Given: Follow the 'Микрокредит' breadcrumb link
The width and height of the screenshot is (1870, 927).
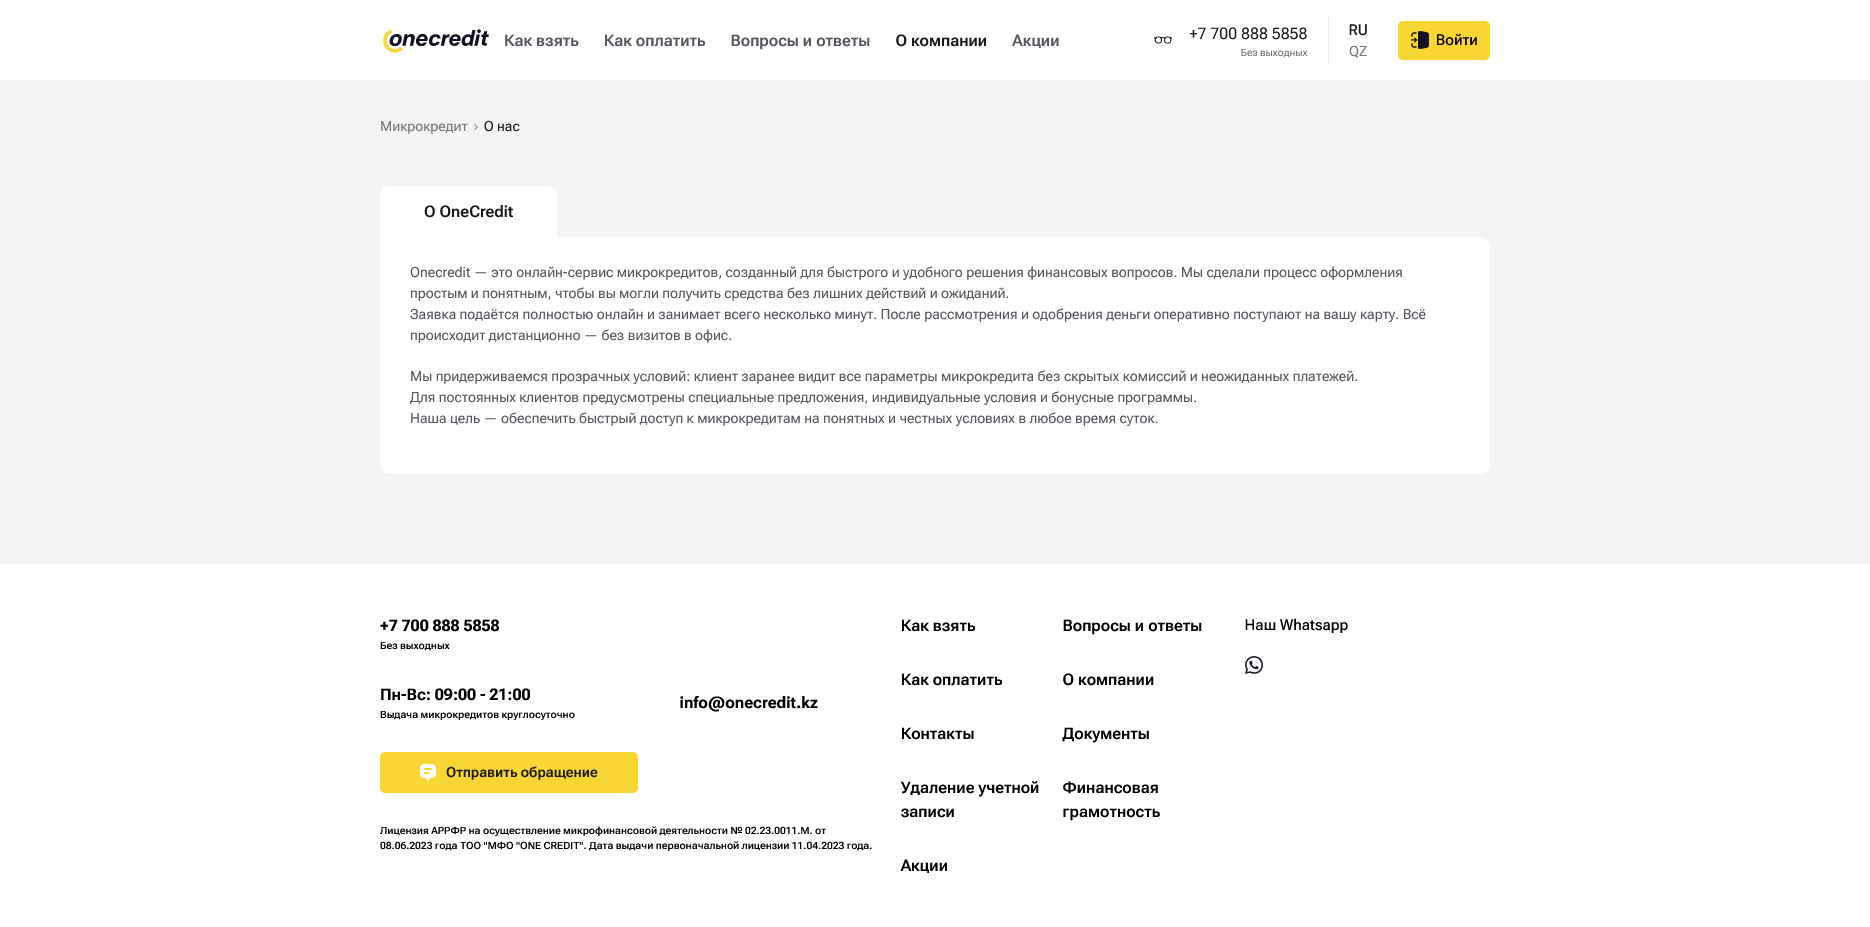Looking at the screenshot, I should [x=424, y=126].
